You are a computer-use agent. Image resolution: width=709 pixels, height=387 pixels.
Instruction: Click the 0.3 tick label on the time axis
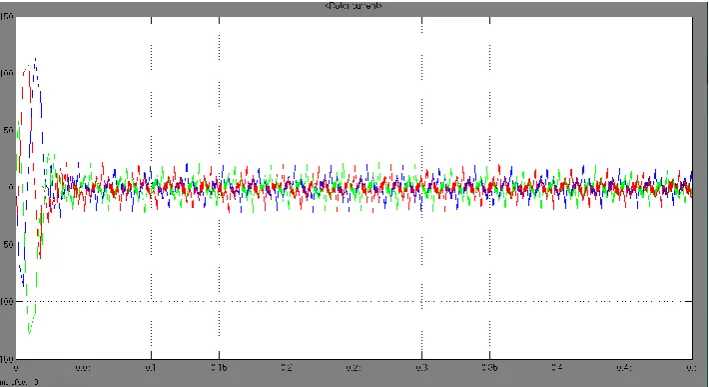[421, 368]
